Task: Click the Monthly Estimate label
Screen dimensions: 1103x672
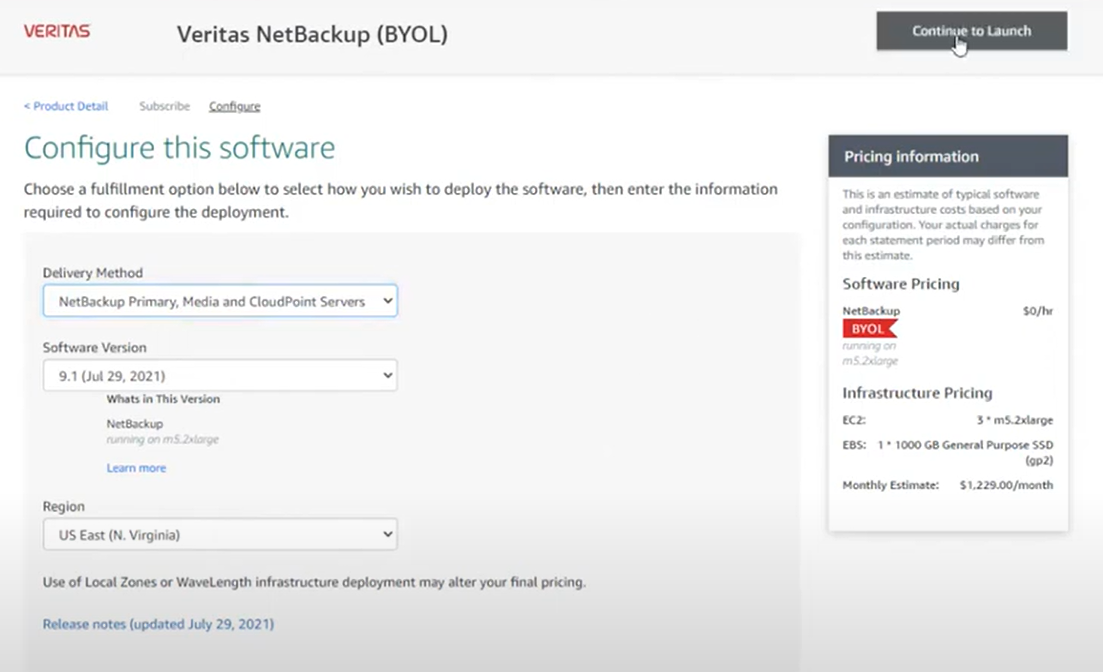Action: pos(891,485)
